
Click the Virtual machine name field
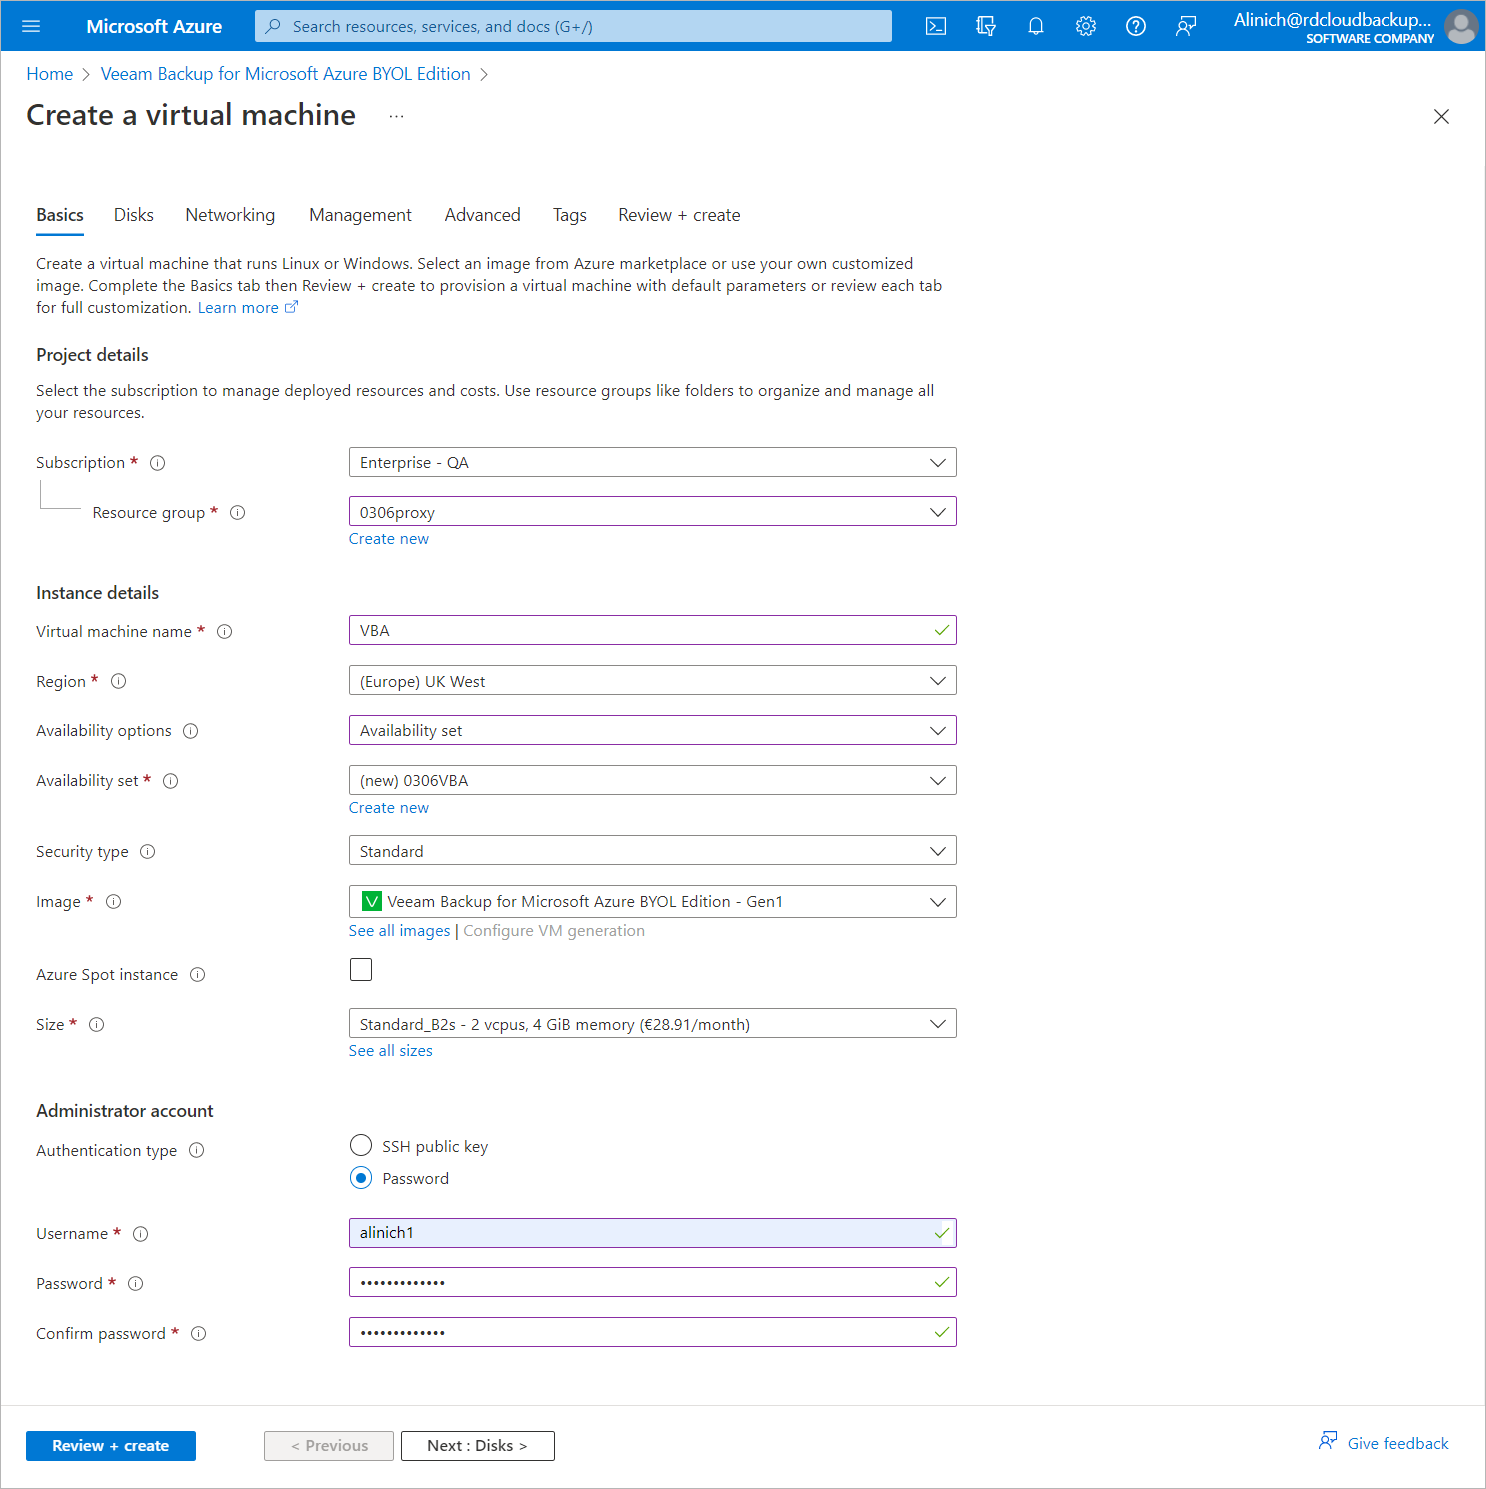640,631
